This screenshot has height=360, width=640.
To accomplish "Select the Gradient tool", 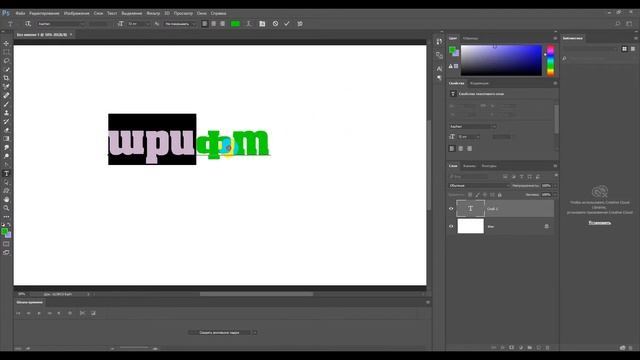I will [x=6, y=139].
